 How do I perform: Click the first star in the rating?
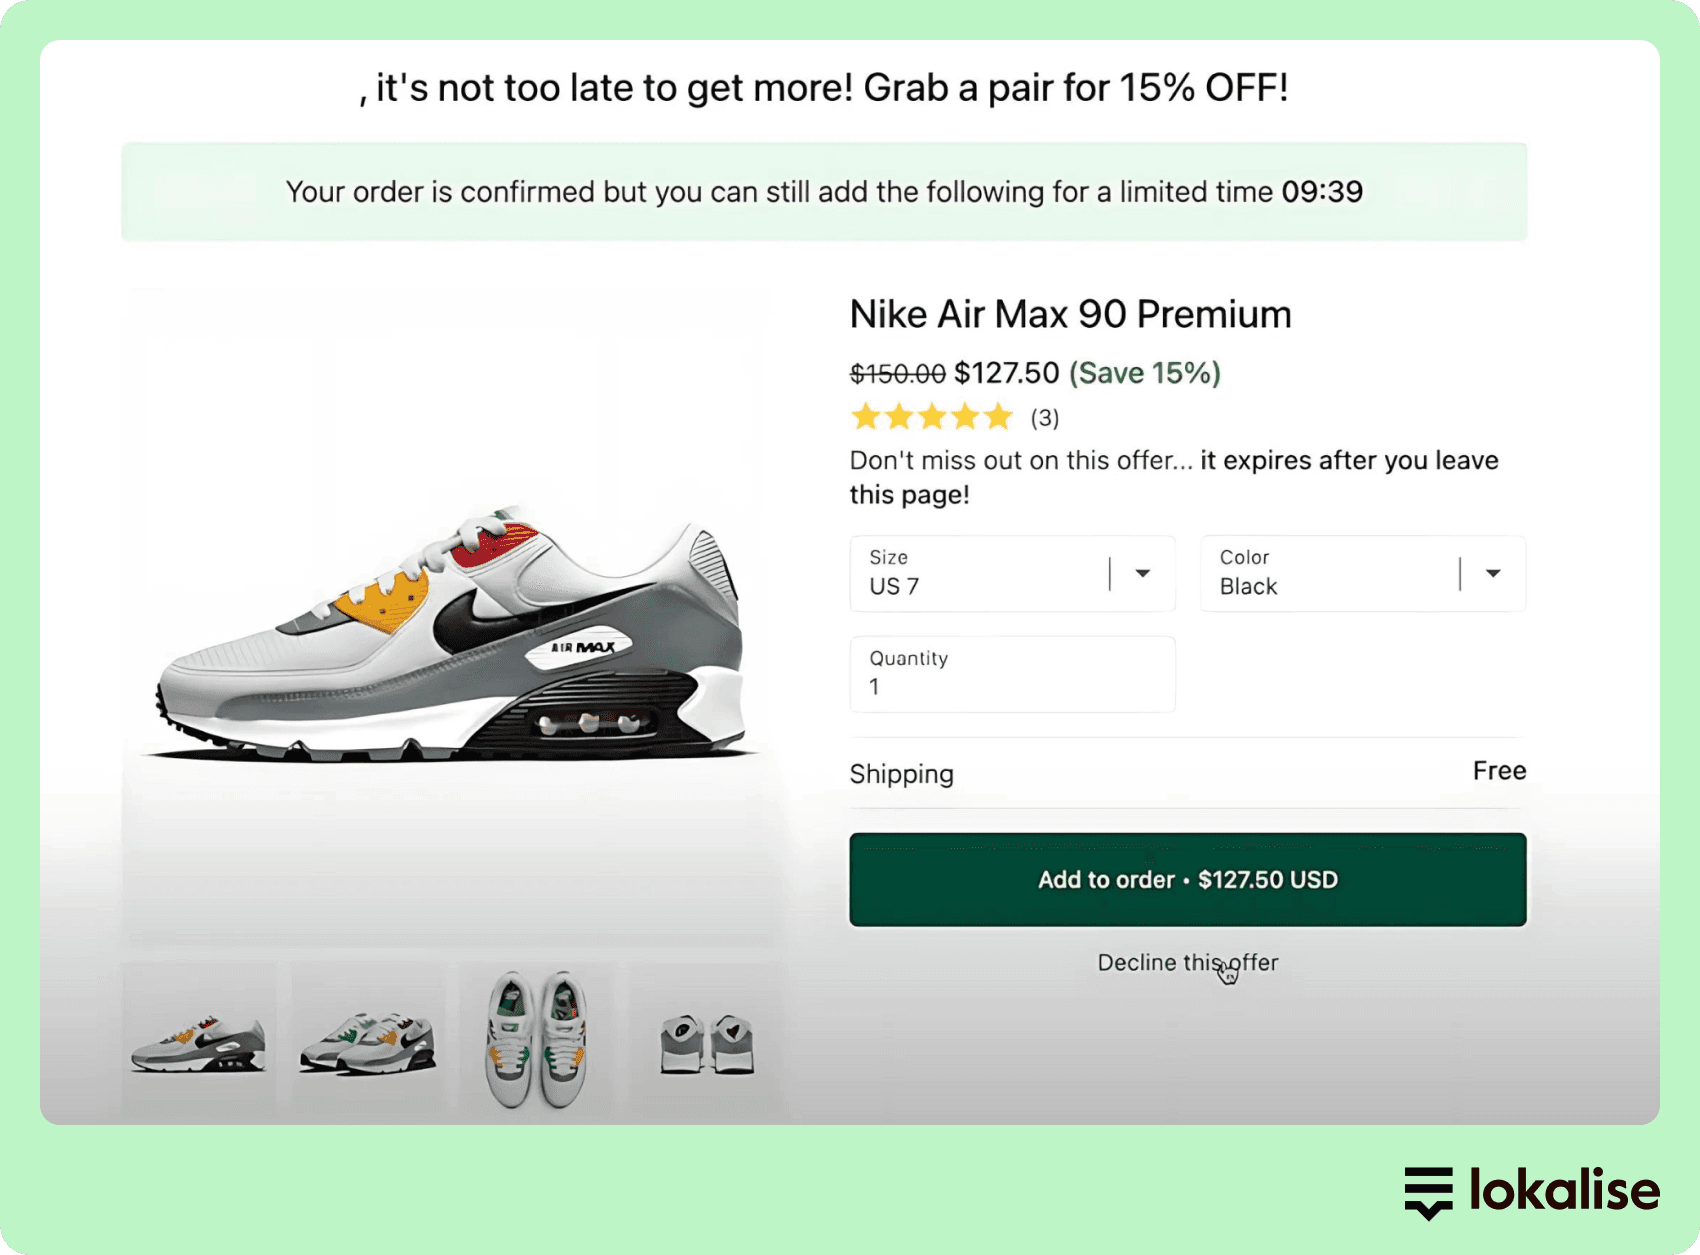pyautogui.click(x=866, y=417)
